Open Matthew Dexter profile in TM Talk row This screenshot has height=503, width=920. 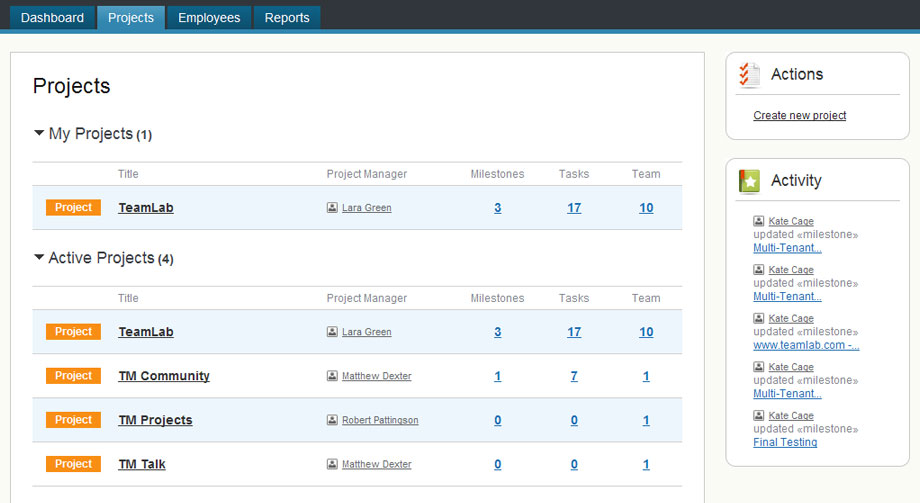[377, 464]
